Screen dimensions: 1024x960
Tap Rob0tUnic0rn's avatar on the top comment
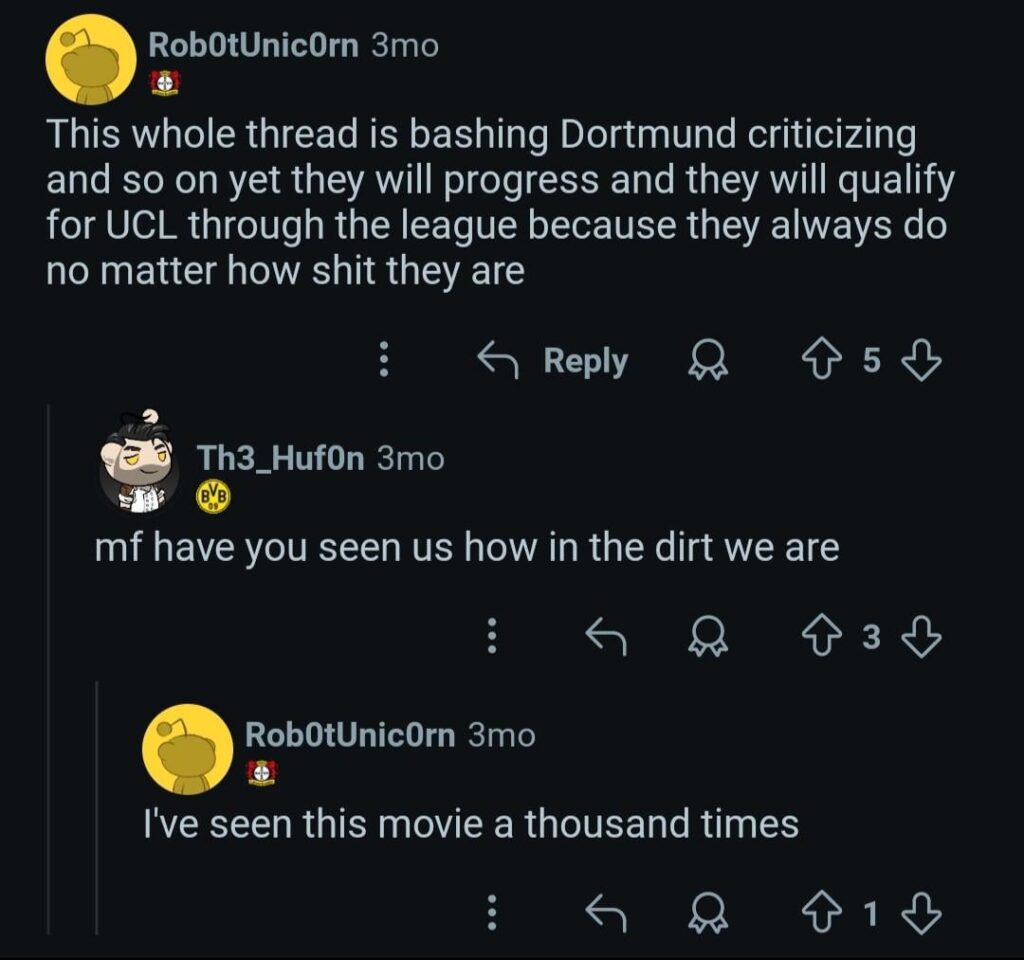(x=90, y=56)
